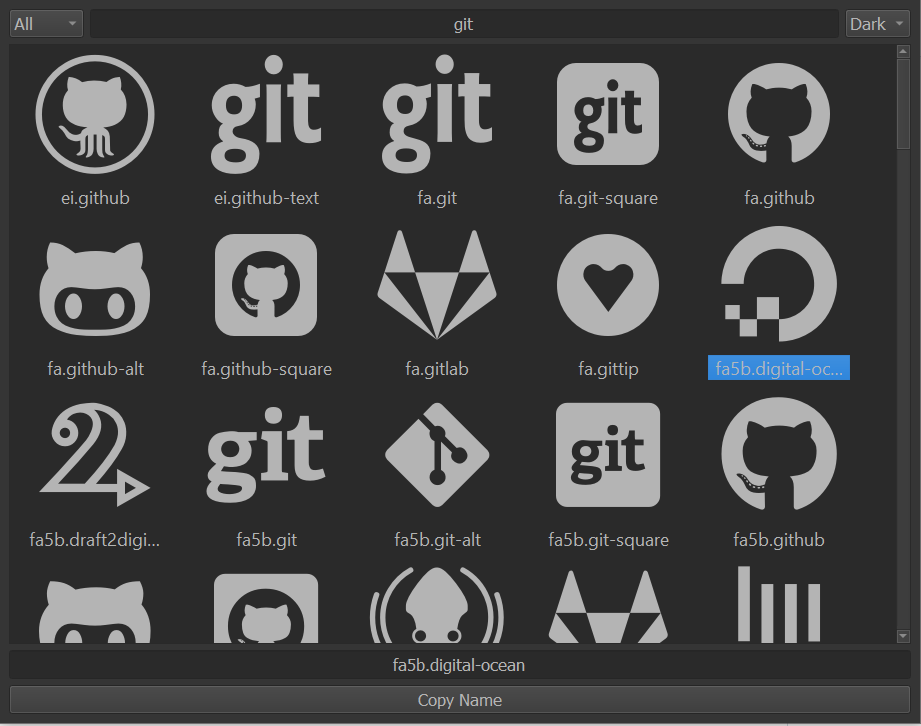Choose the fa.git-square icon
The height and width of the screenshot is (726, 921).
point(608,115)
